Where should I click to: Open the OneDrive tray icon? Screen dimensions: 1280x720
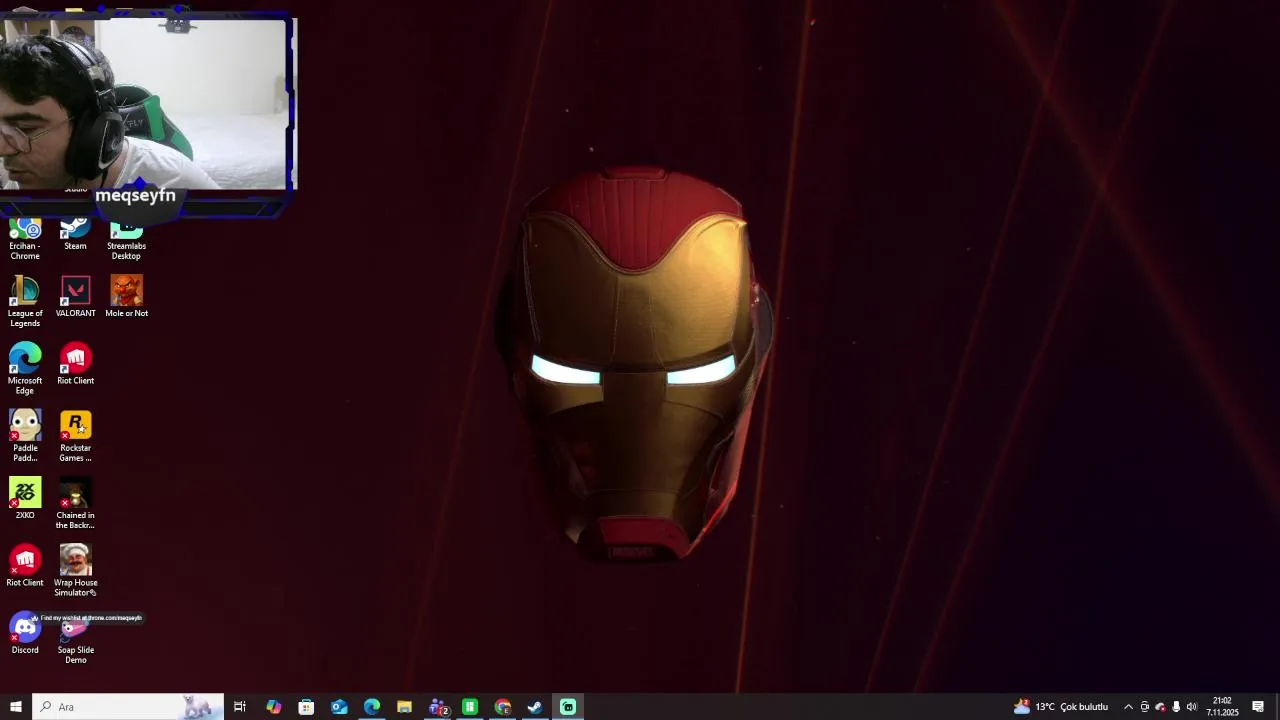click(1160, 707)
